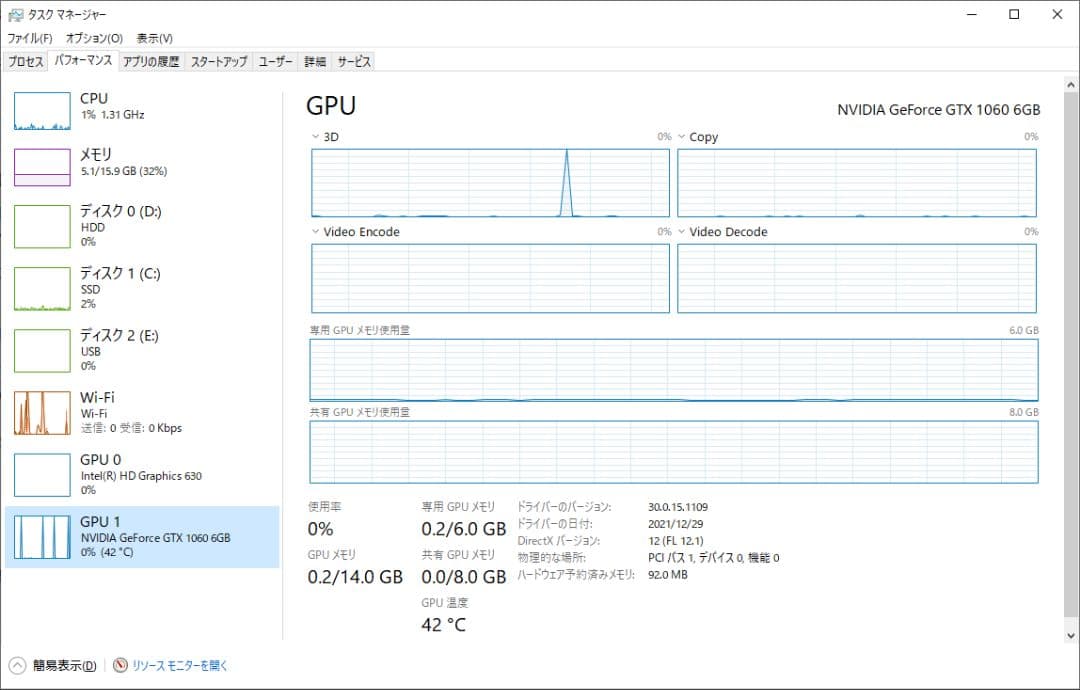This screenshot has width=1080, height=690.
Task: Select the Video Decode graph area
Action: click(857, 278)
